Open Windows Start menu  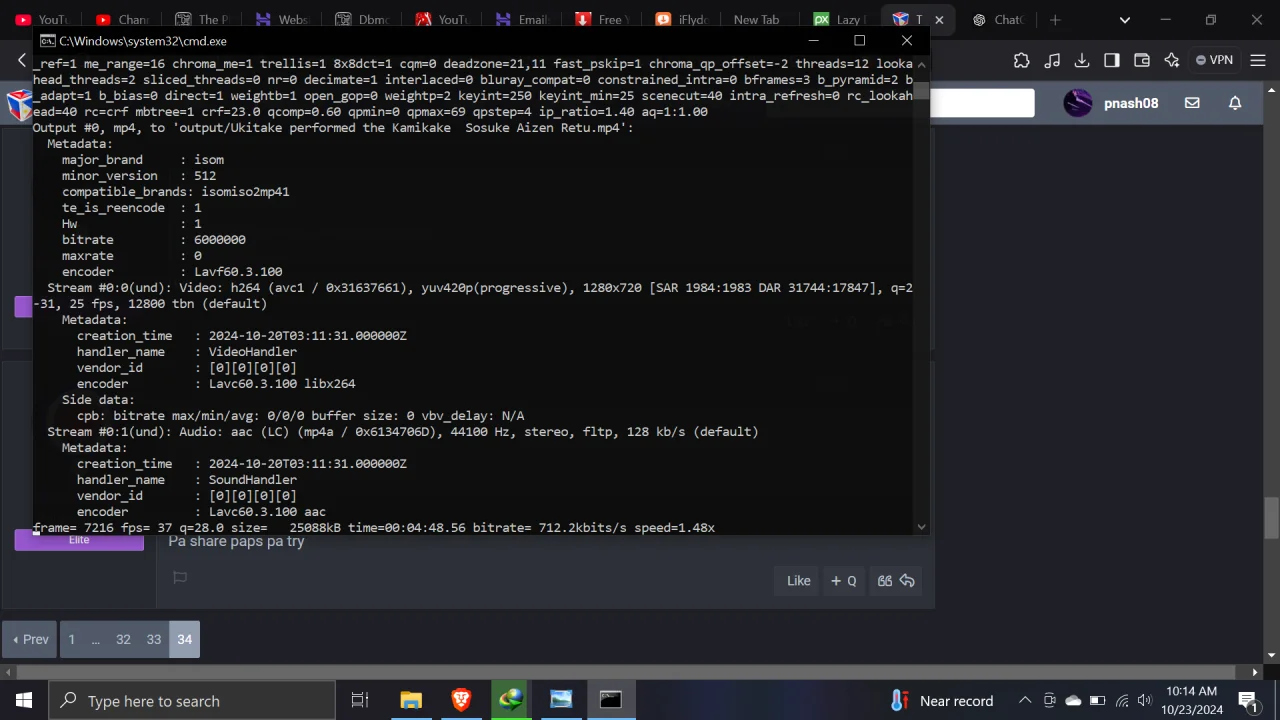pos(23,701)
